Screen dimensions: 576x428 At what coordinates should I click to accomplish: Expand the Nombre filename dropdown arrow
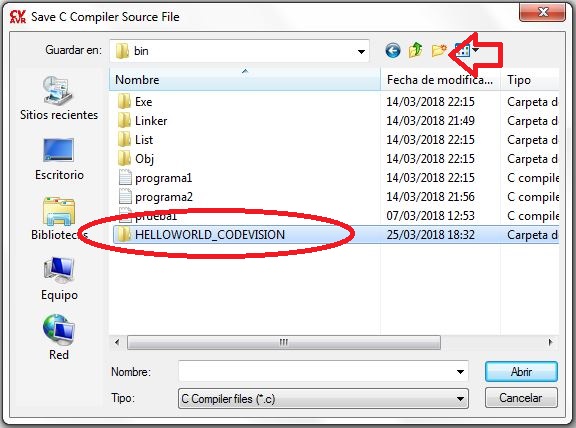coord(460,372)
